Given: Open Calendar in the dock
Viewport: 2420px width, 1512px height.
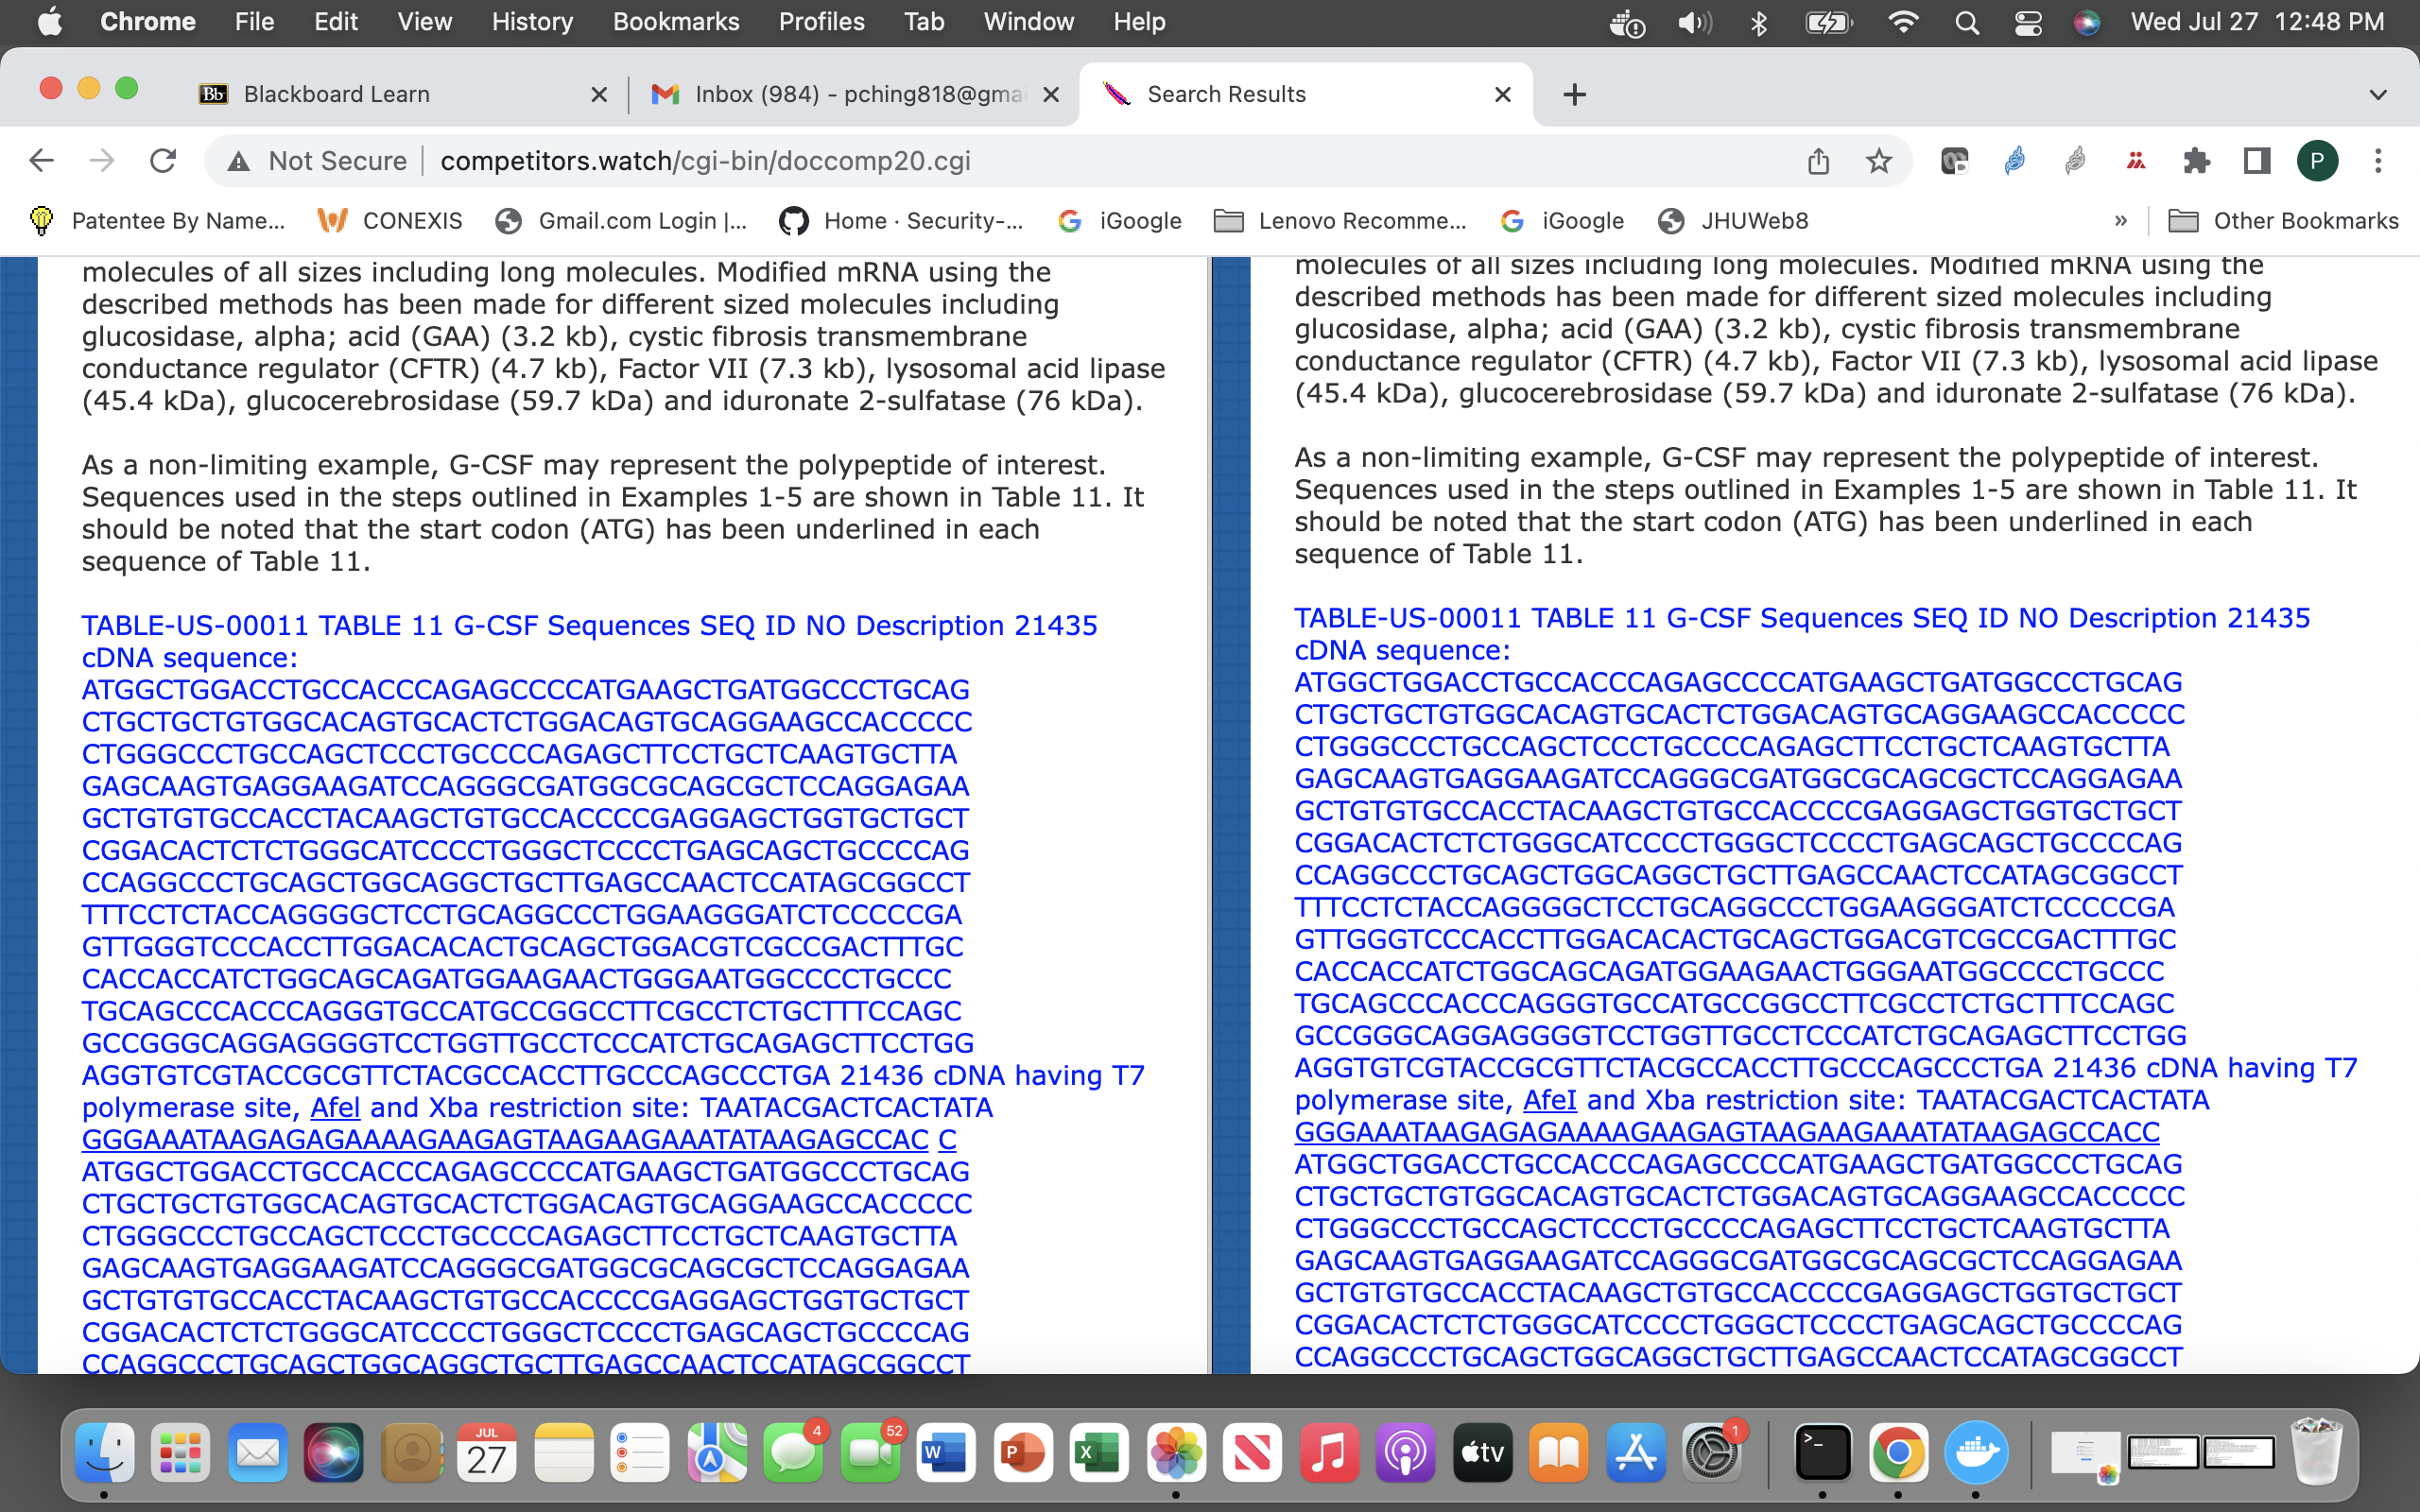Looking at the screenshot, I should tap(487, 1452).
